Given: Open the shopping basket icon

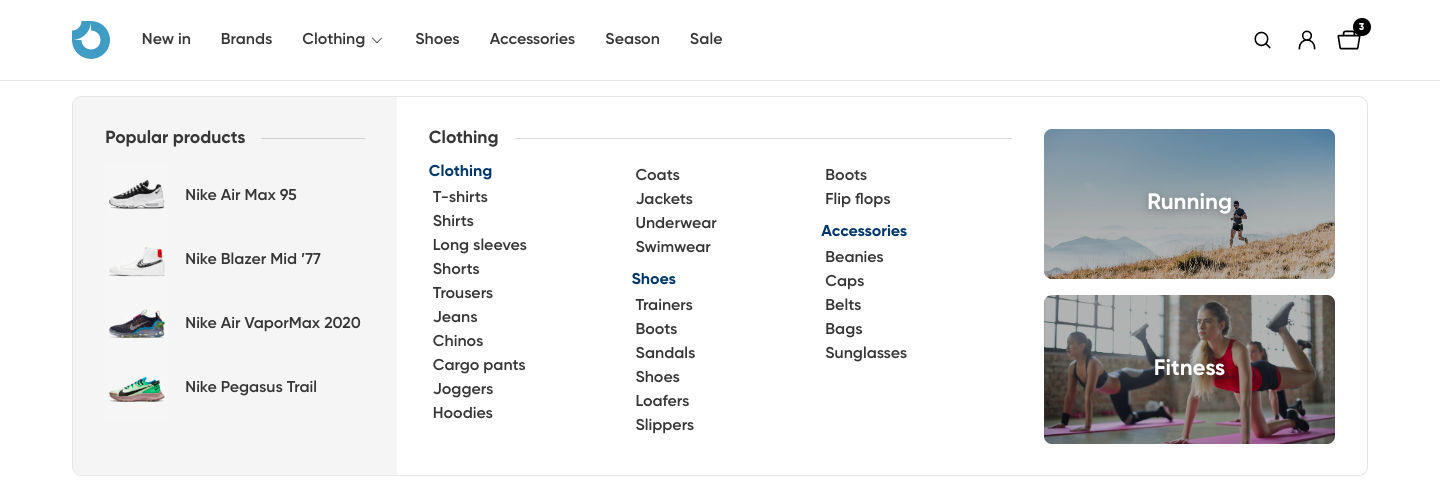Looking at the screenshot, I should pos(1349,40).
